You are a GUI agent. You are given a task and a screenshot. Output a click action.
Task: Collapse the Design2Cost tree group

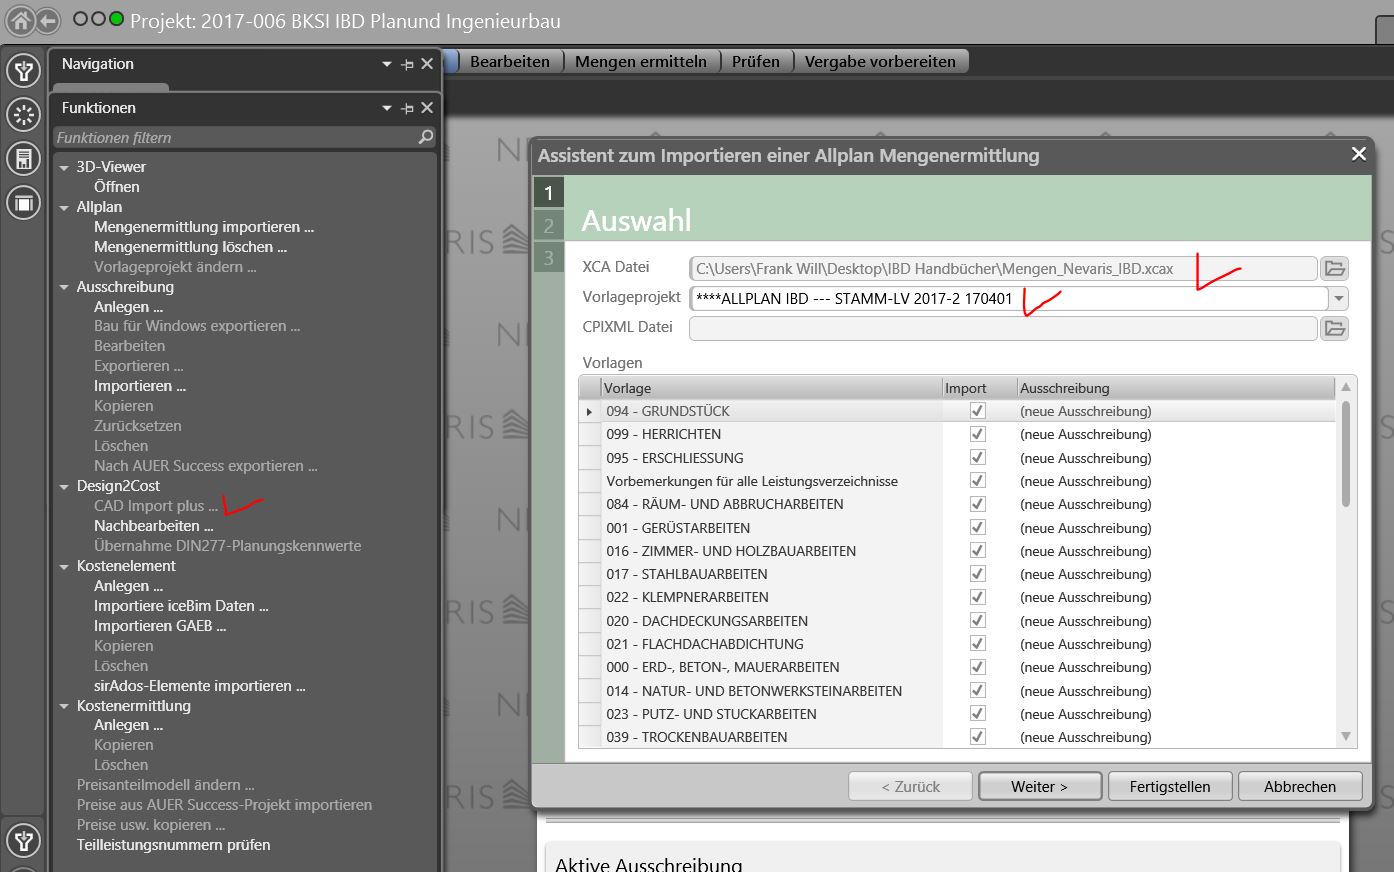pyautogui.click(x=64, y=487)
